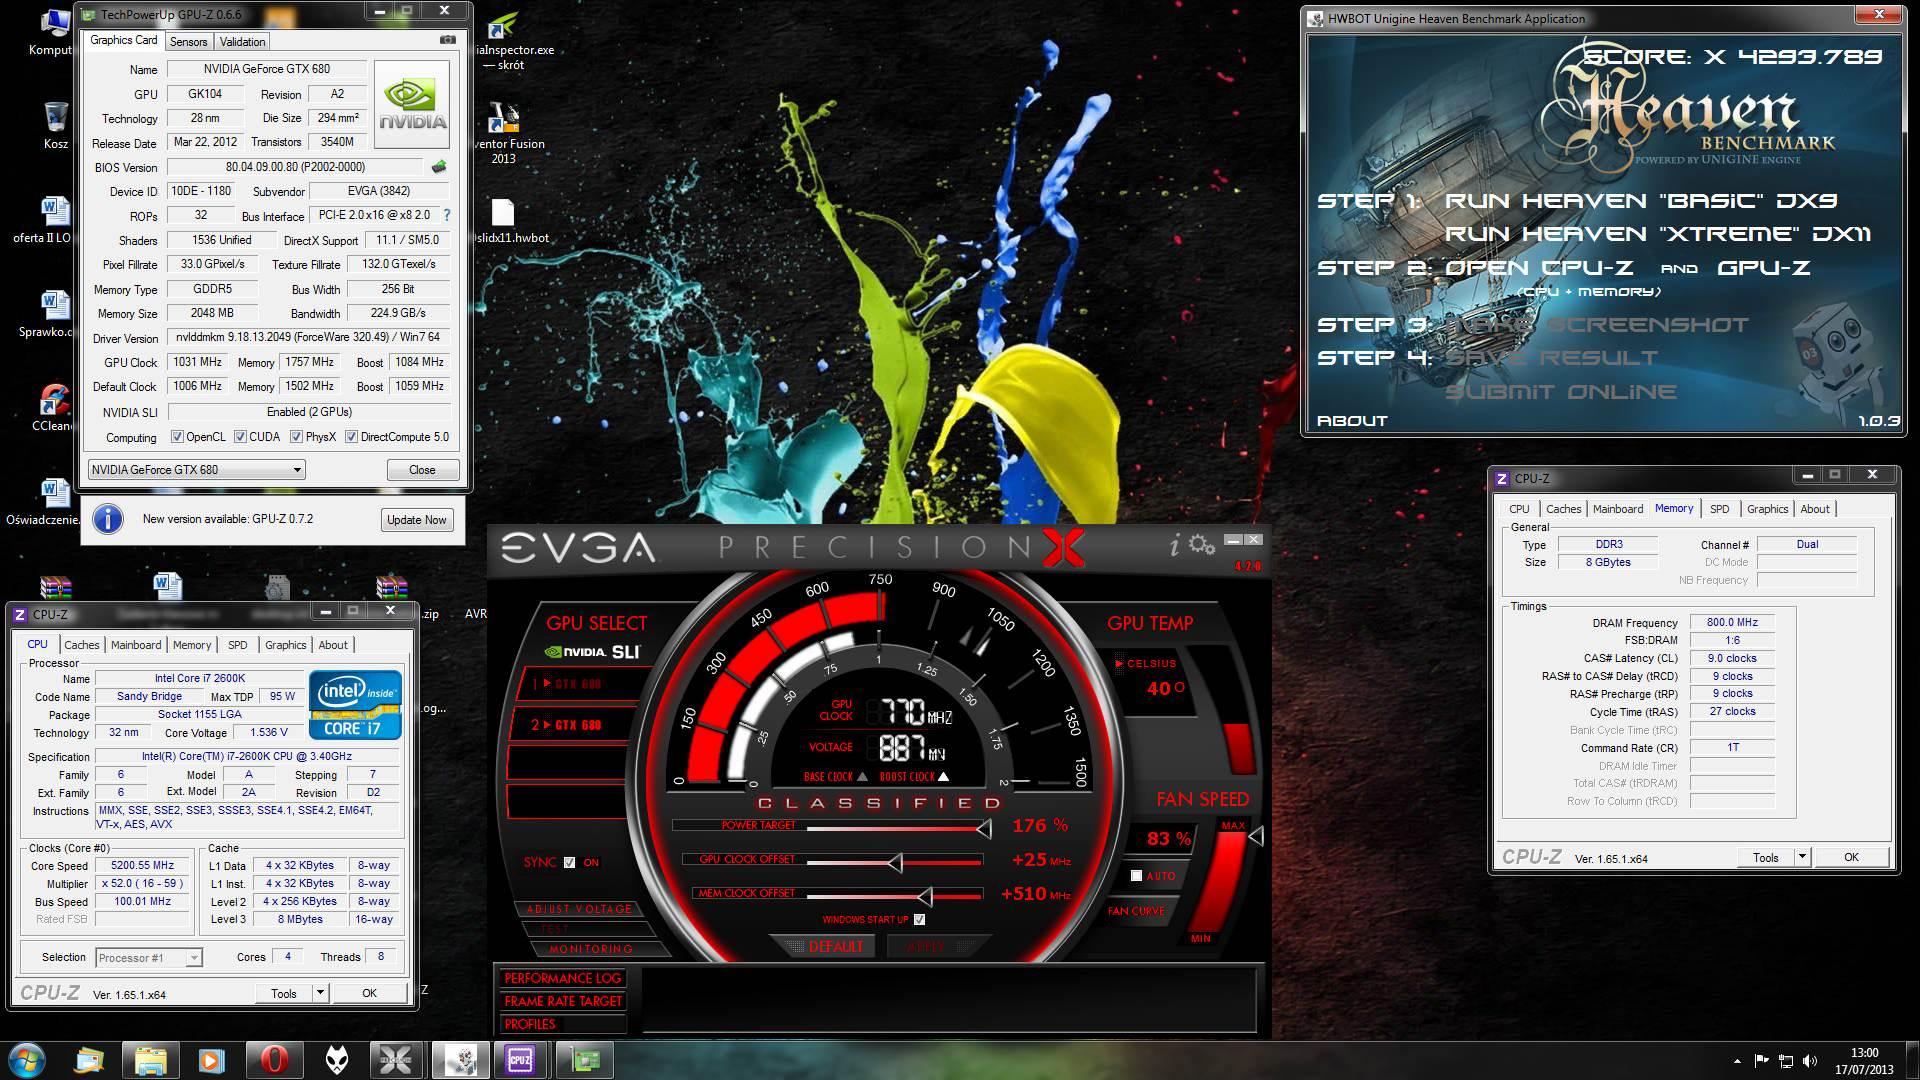Viewport: 1920px width, 1080px height.
Task: Run Heaven Xtreme DX11 benchmark
Action: [x=1658, y=234]
